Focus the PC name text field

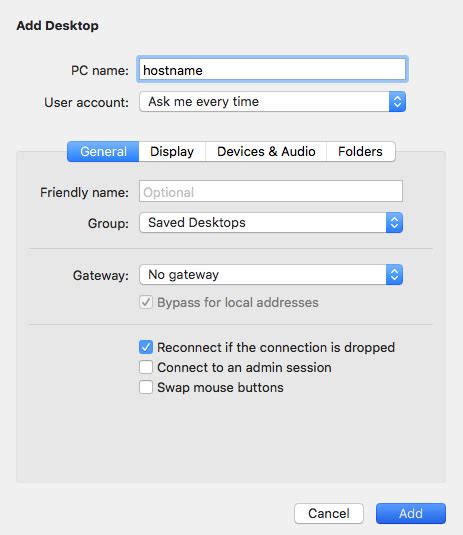pos(272,70)
